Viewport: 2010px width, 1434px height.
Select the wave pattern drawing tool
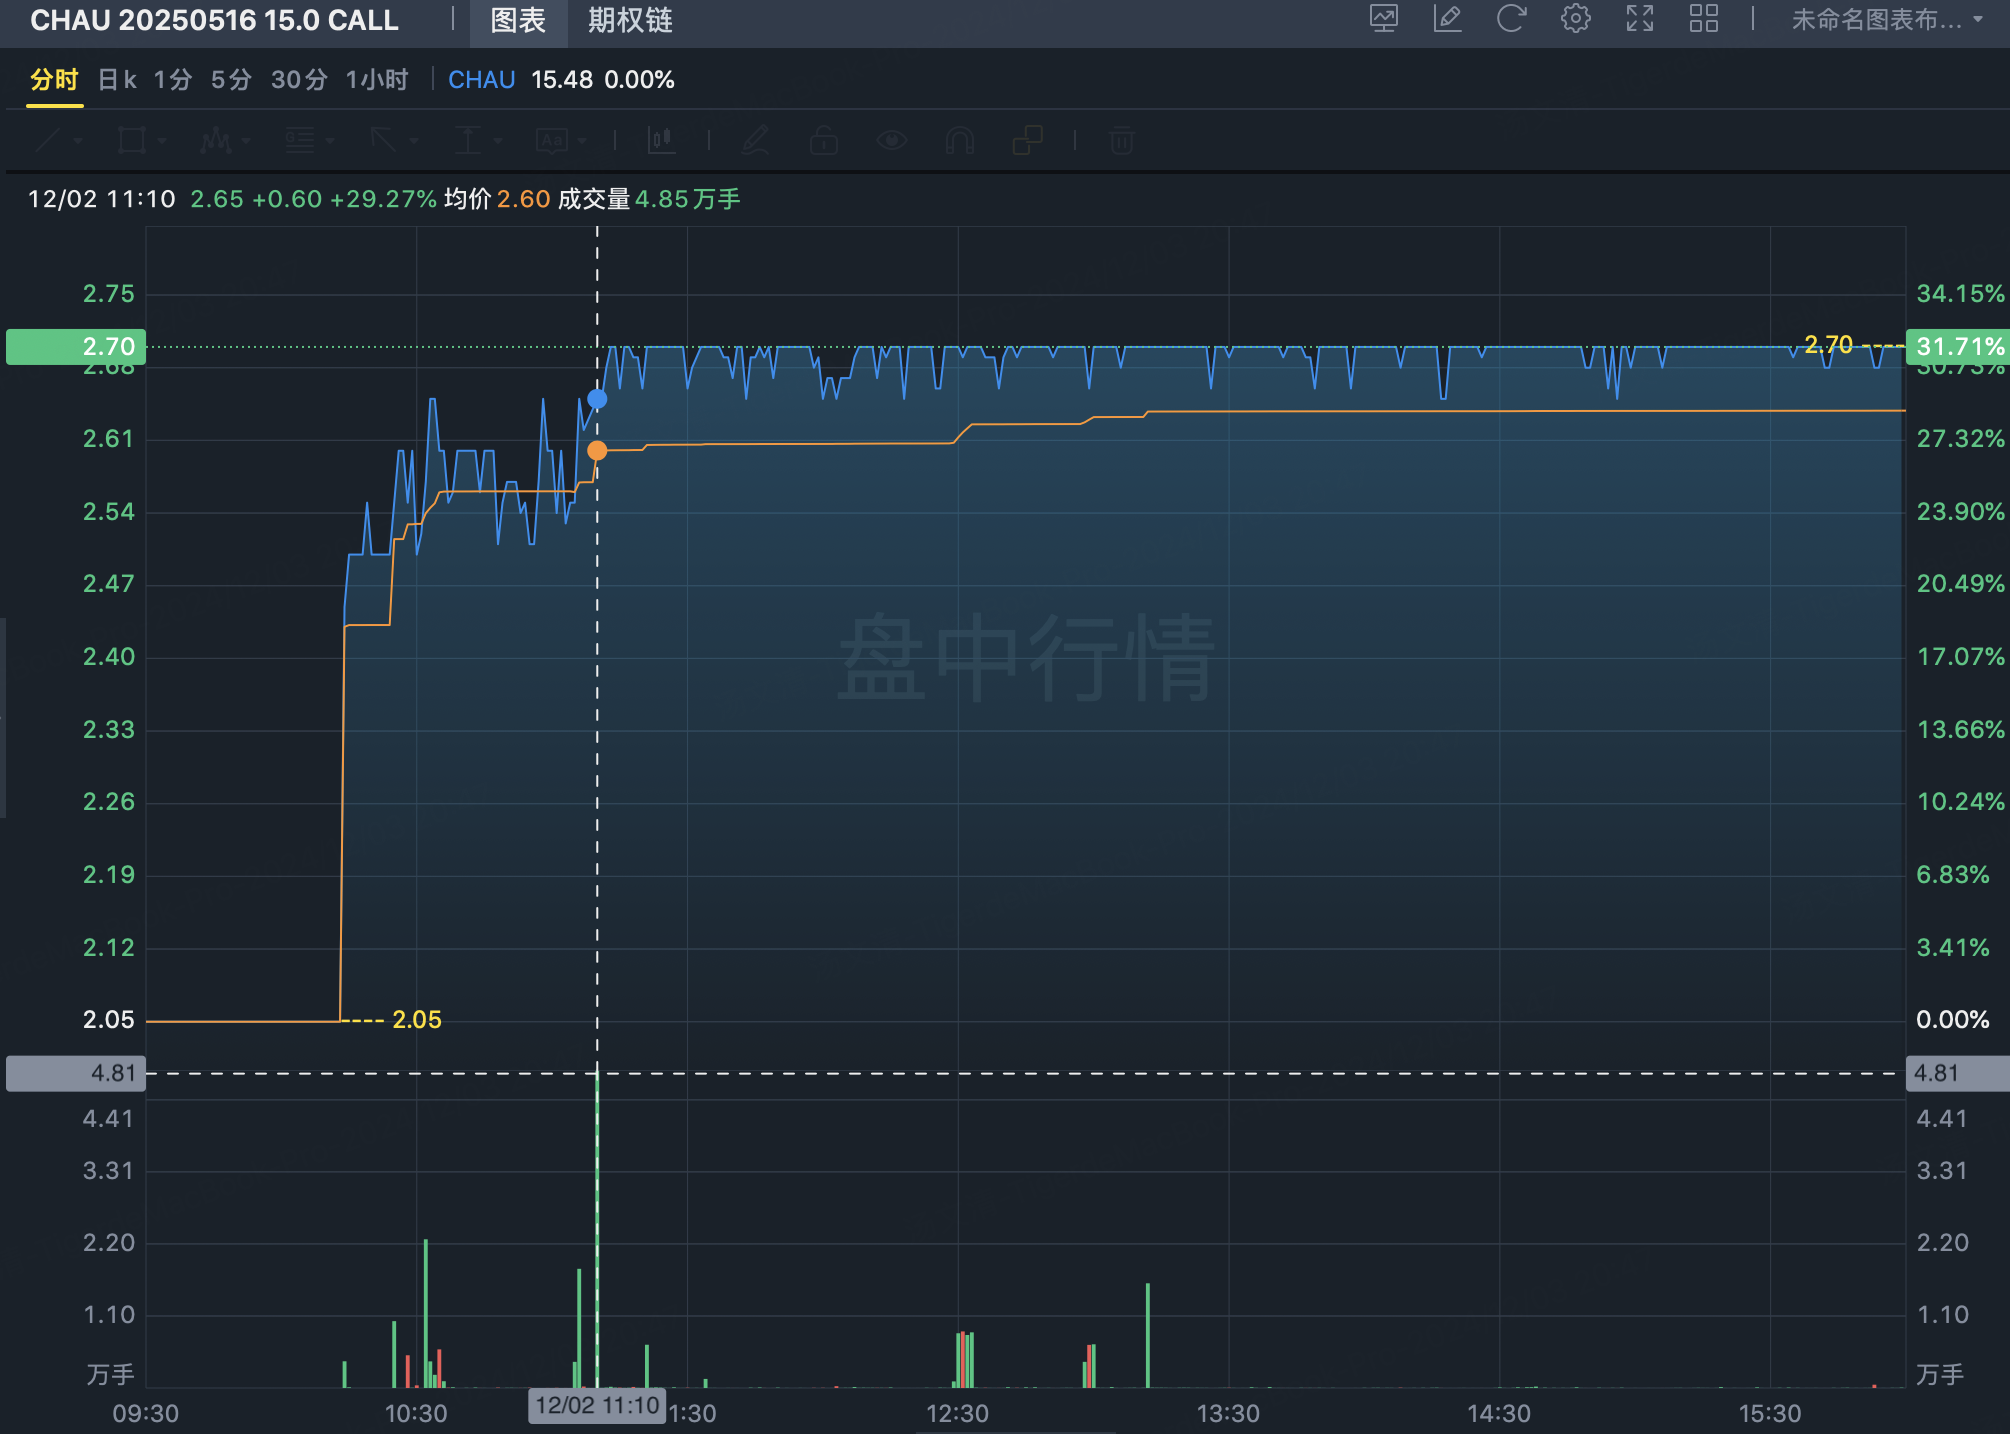pos(216,140)
